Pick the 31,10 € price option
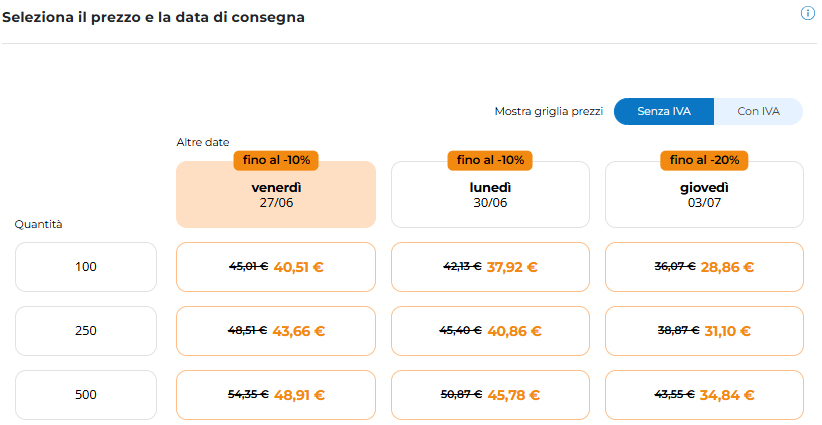 (x=704, y=331)
